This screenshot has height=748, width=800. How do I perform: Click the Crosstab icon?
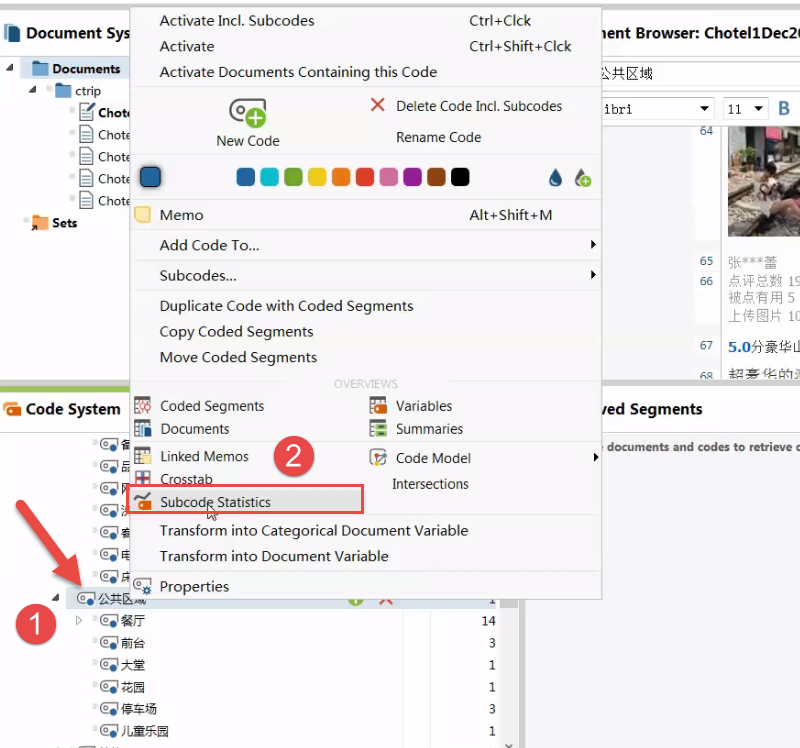[142, 479]
